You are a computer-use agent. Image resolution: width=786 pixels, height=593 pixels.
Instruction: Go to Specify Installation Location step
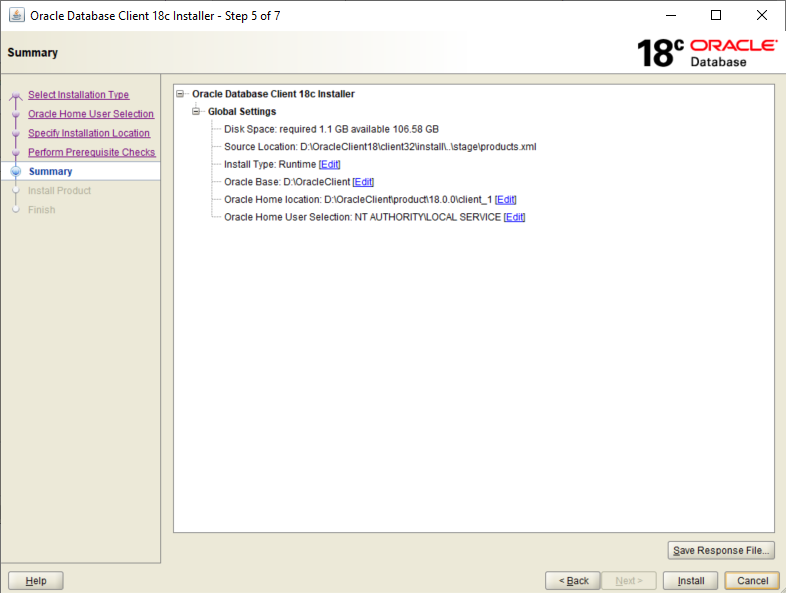click(89, 133)
